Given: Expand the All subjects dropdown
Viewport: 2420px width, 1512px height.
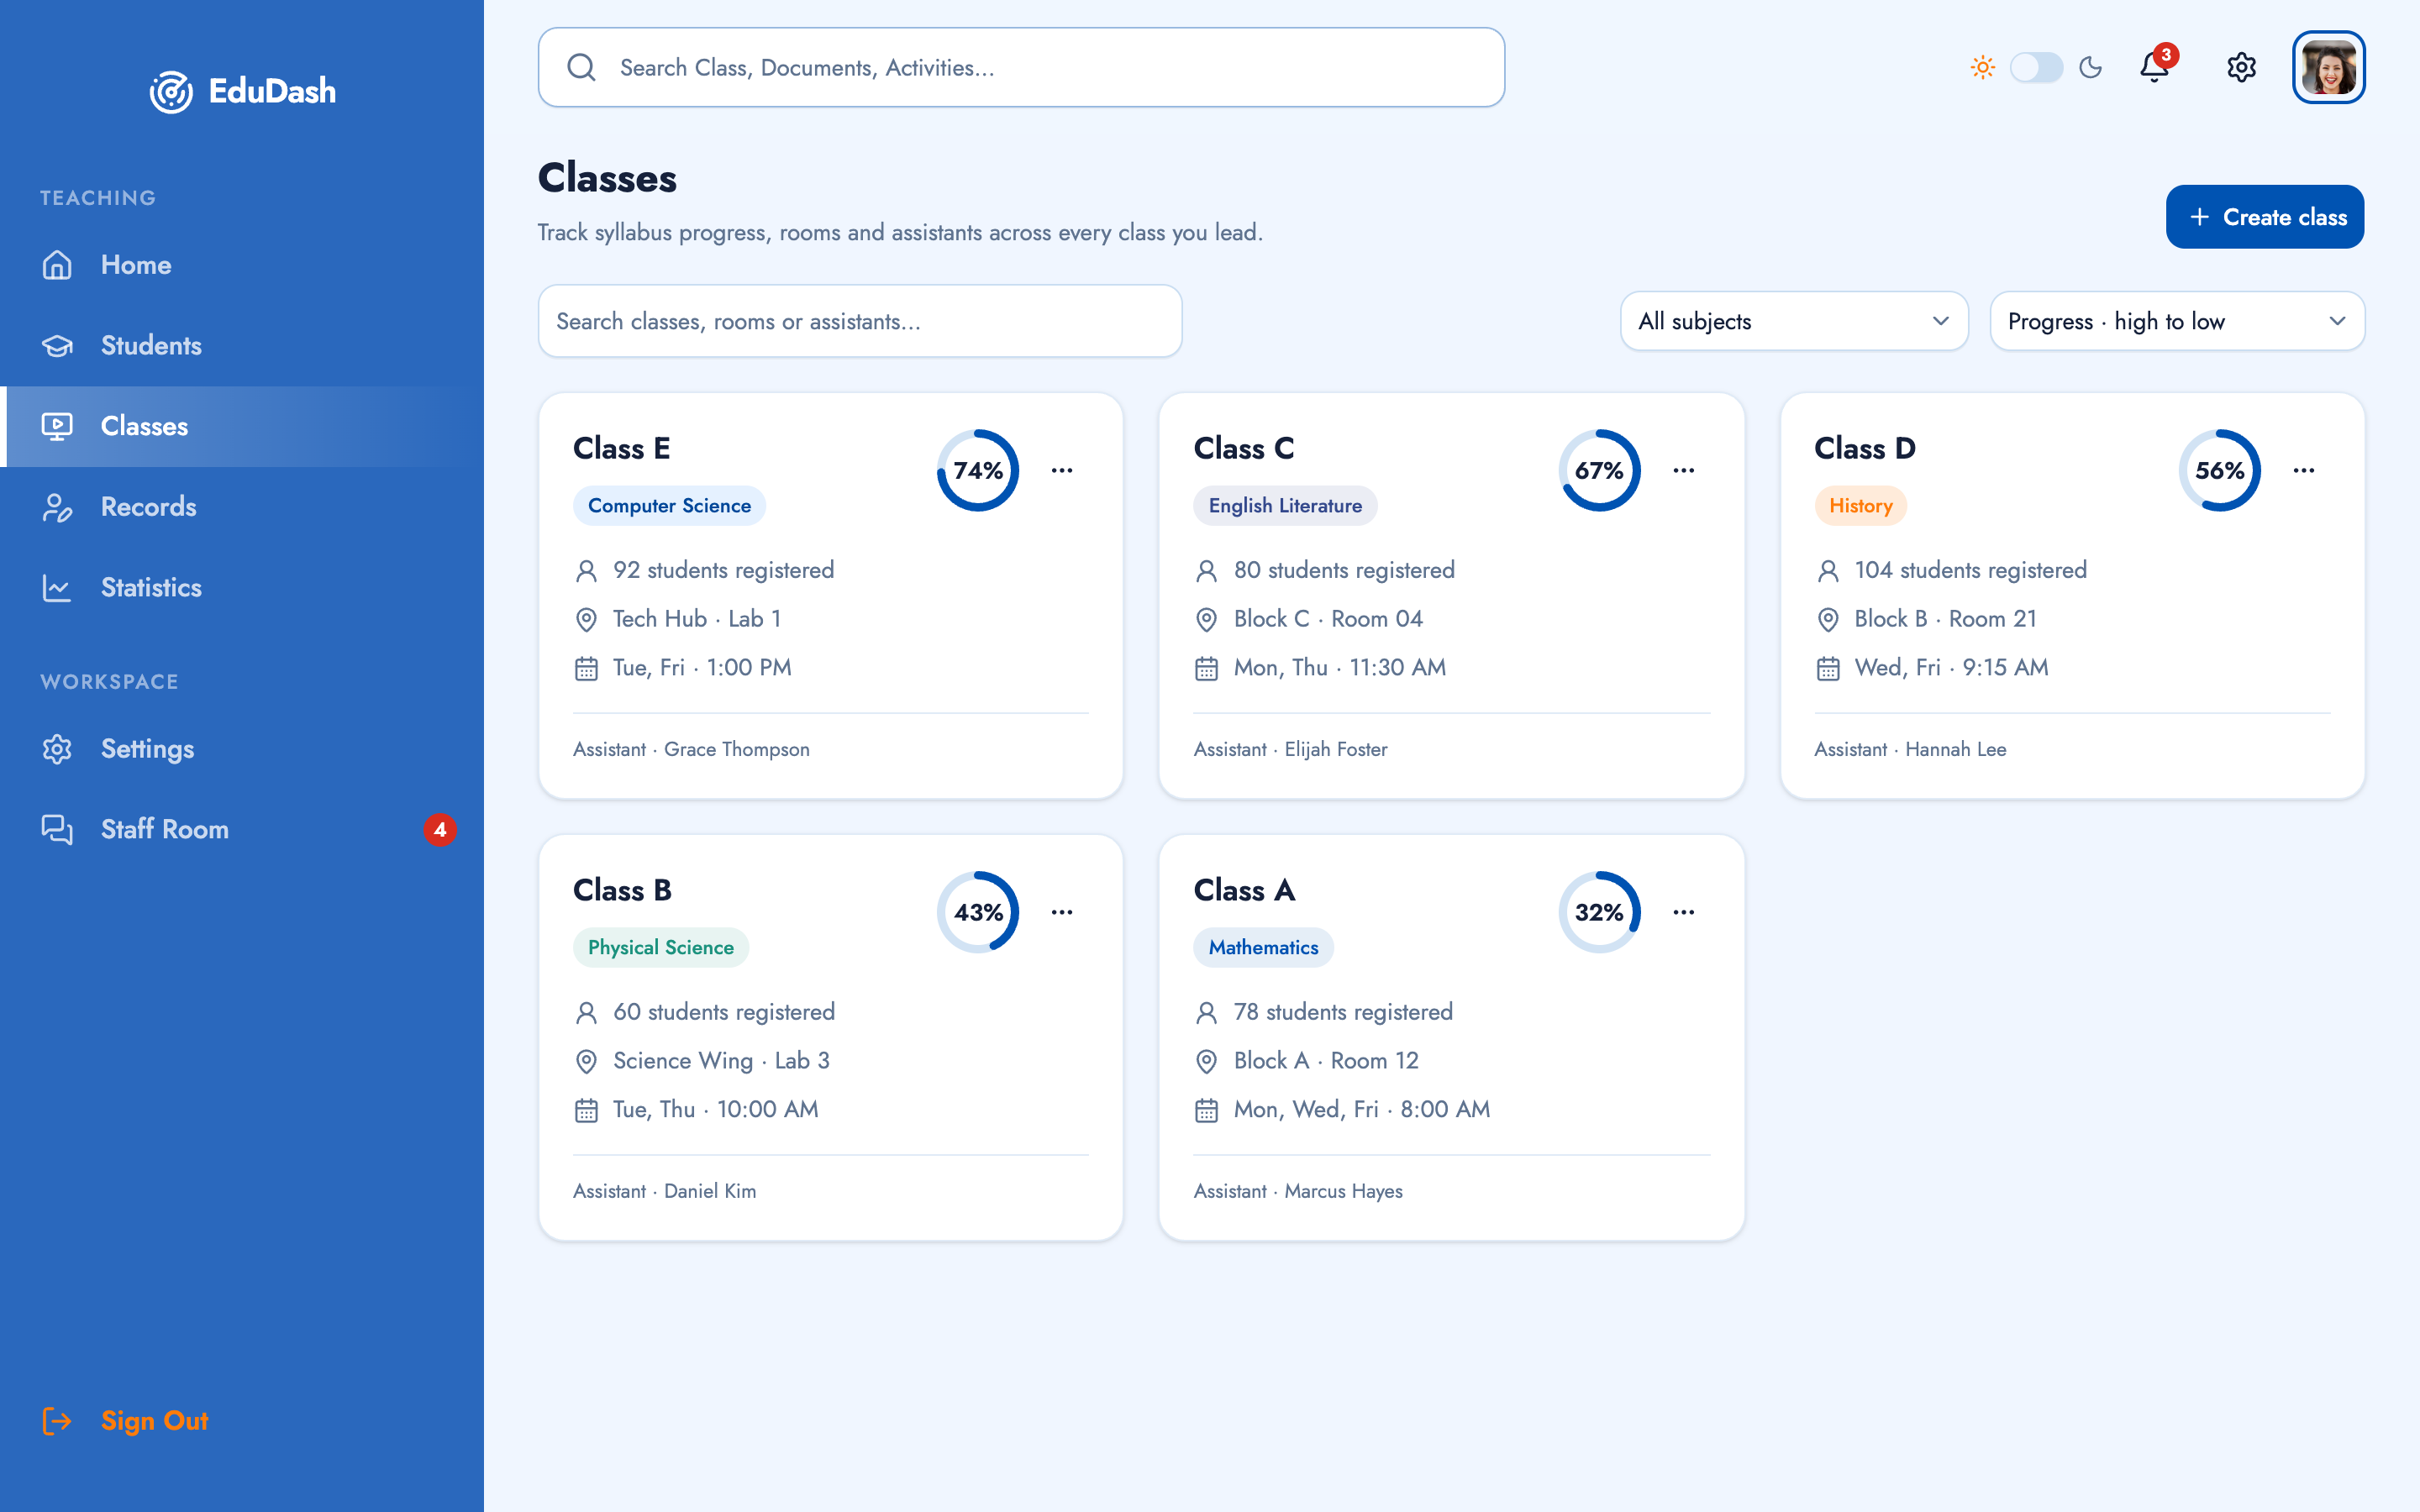Looking at the screenshot, I should point(1794,321).
